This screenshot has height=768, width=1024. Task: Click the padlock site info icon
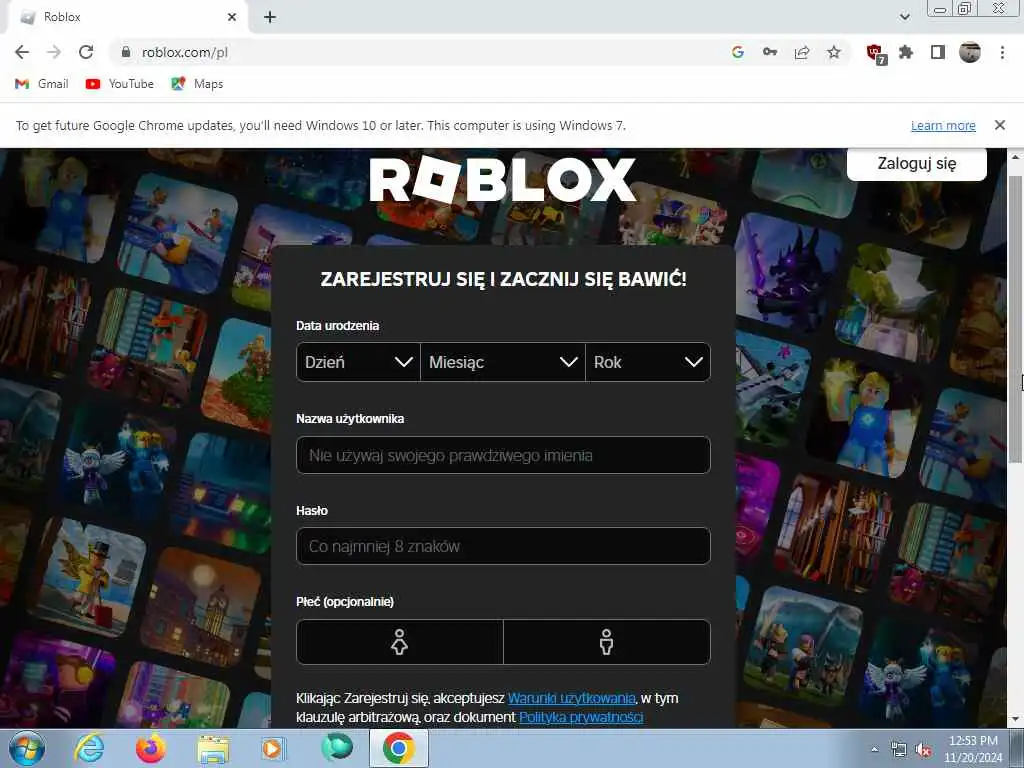tap(126, 52)
